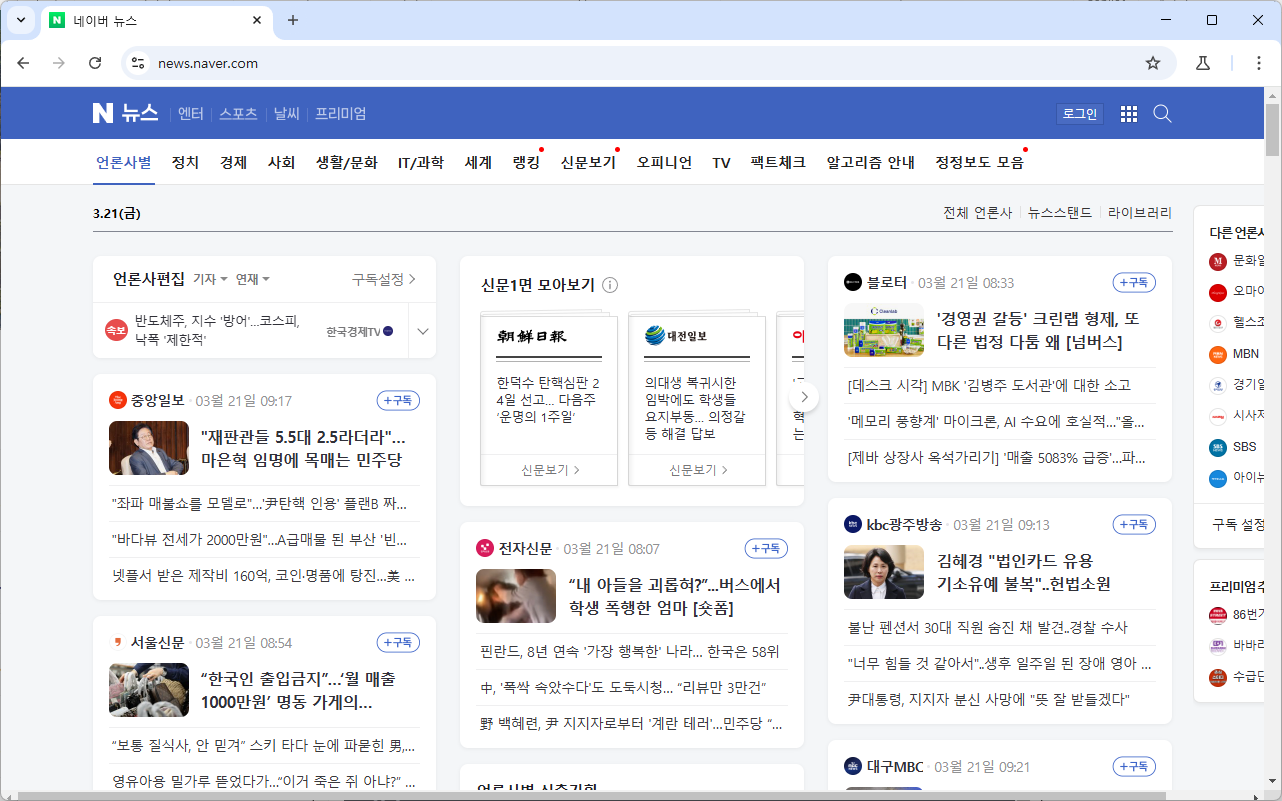Subscribe to 대구MBC with +구독

tap(1134, 766)
